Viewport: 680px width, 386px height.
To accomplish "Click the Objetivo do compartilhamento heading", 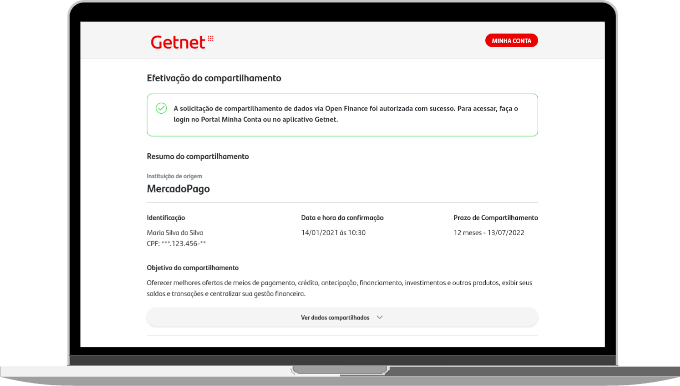I will pyautogui.click(x=193, y=268).
